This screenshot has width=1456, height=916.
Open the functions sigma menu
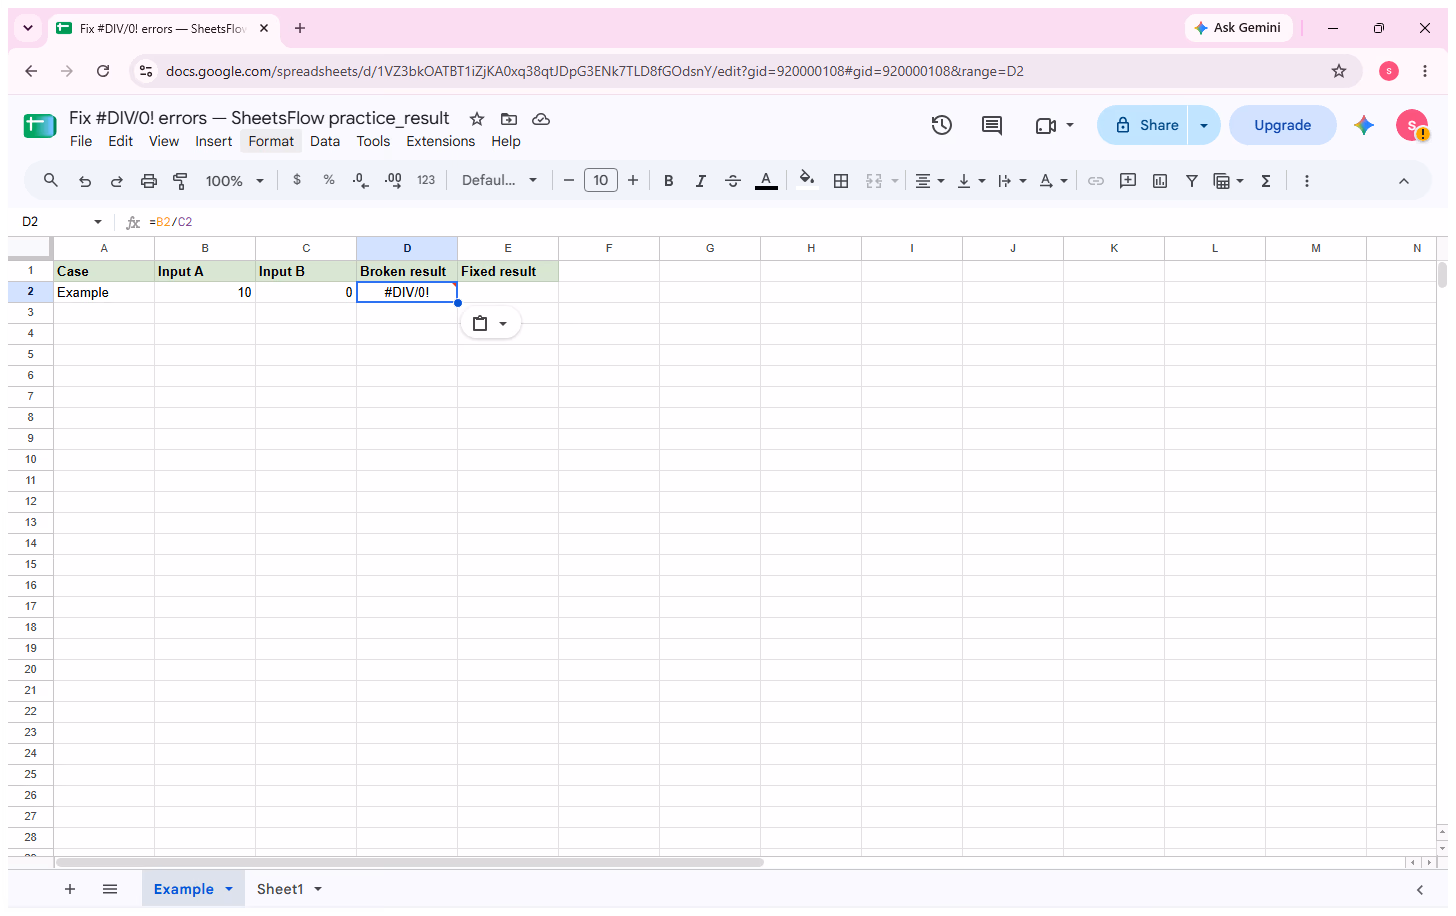click(1266, 181)
